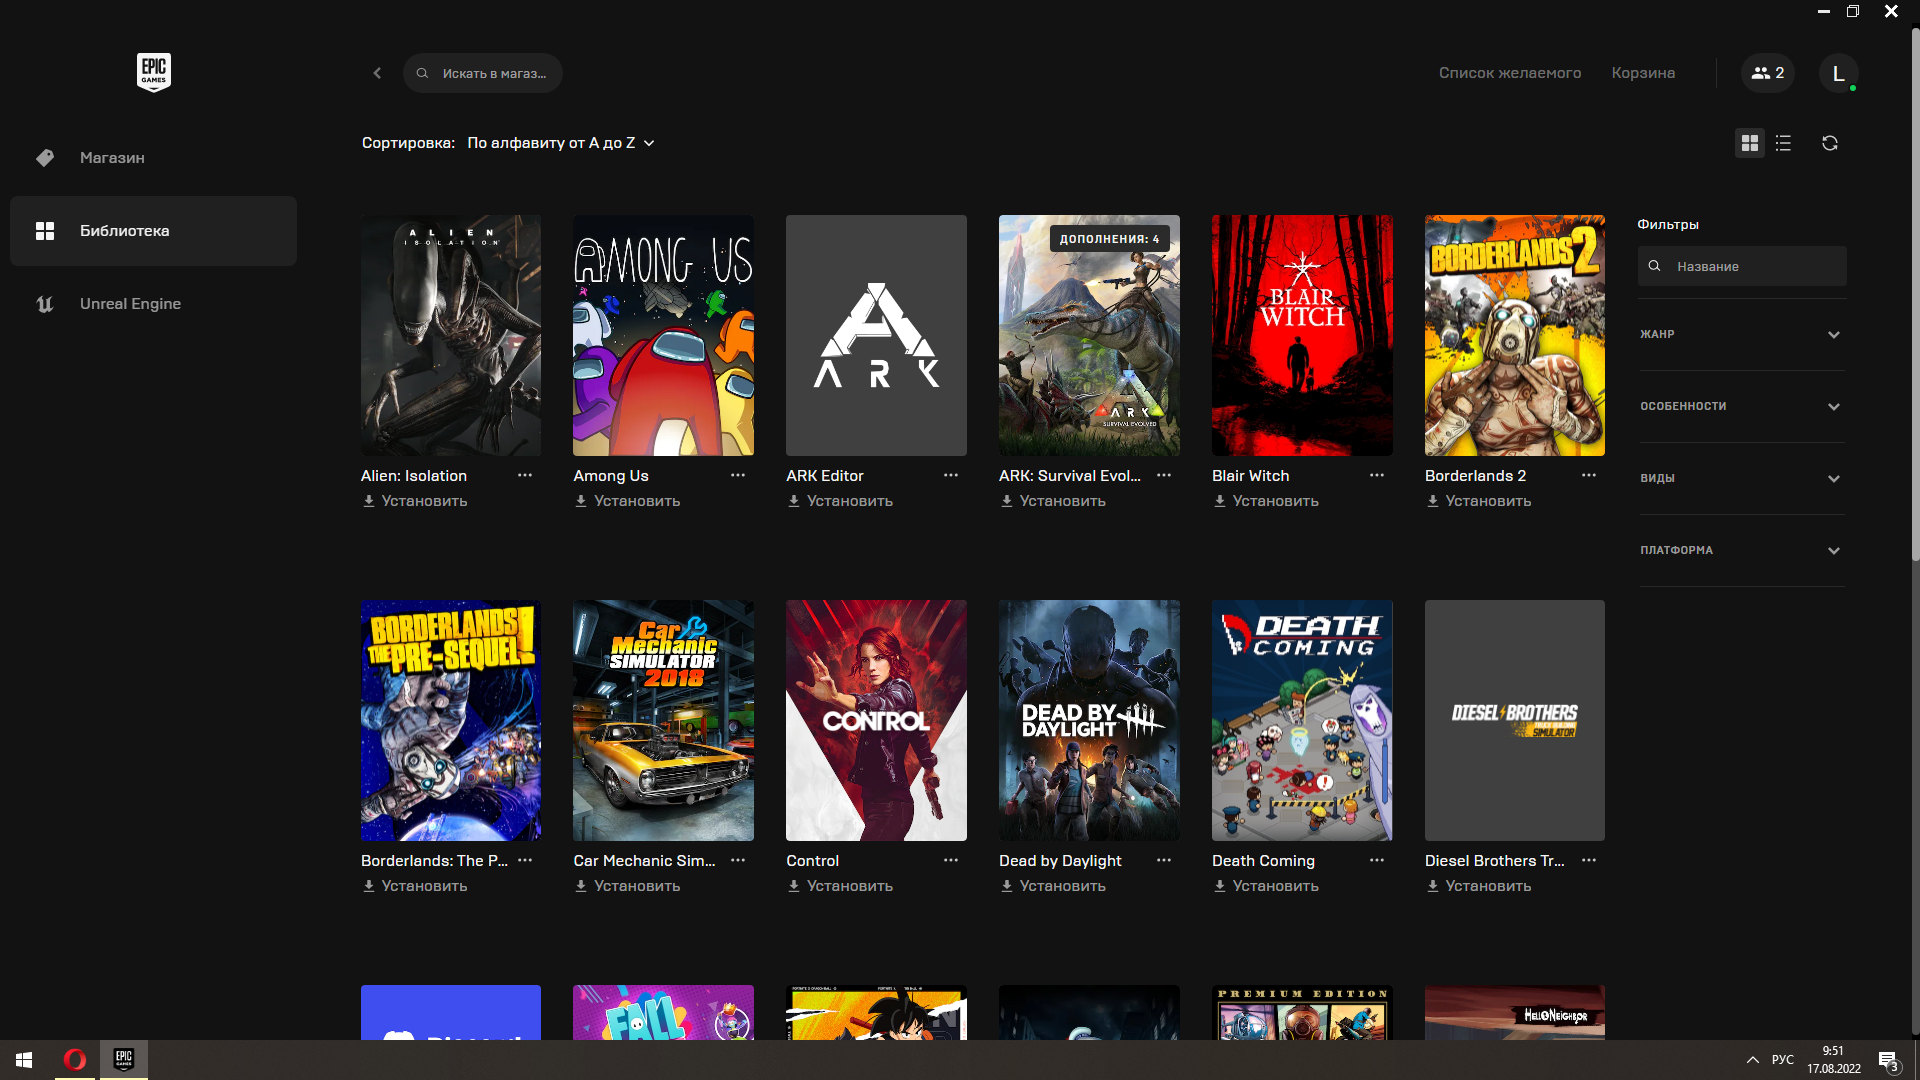The width and height of the screenshot is (1920, 1080).
Task: Focus the Название filter field
Action: coord(1742,266)
